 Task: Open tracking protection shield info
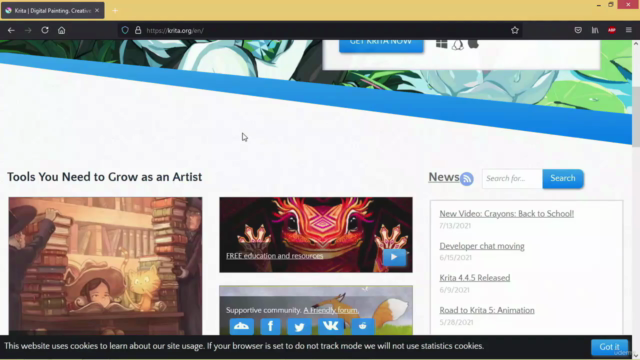click(125, 30)
